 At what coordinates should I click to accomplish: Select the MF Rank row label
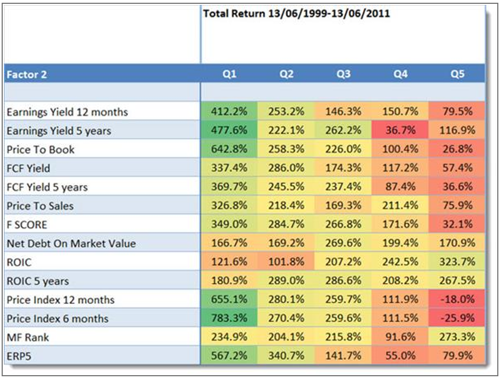pyautogui.click(x=28, y=337)
